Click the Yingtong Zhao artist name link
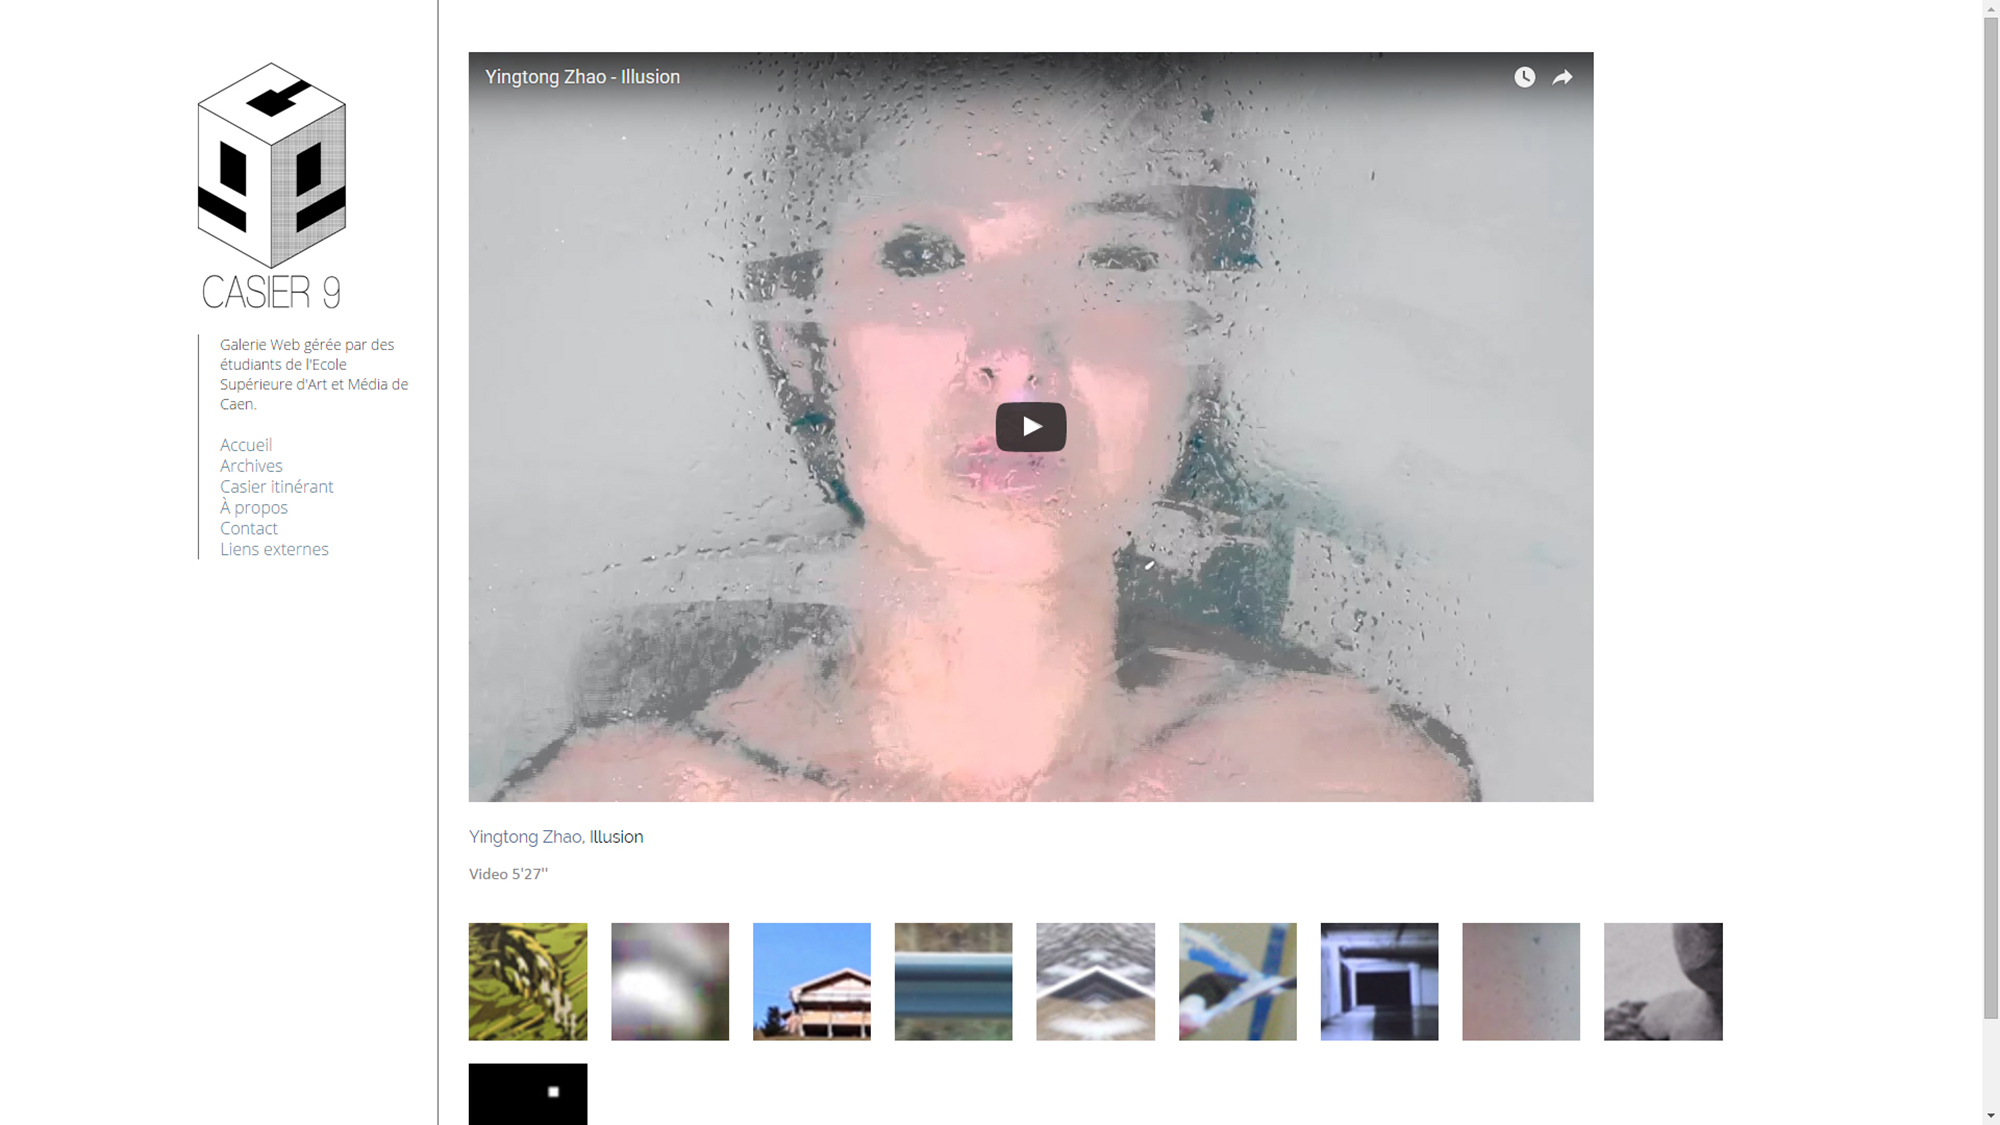Image resolution: width=2000 pixels, height=1125 pixels. [526, 837]
